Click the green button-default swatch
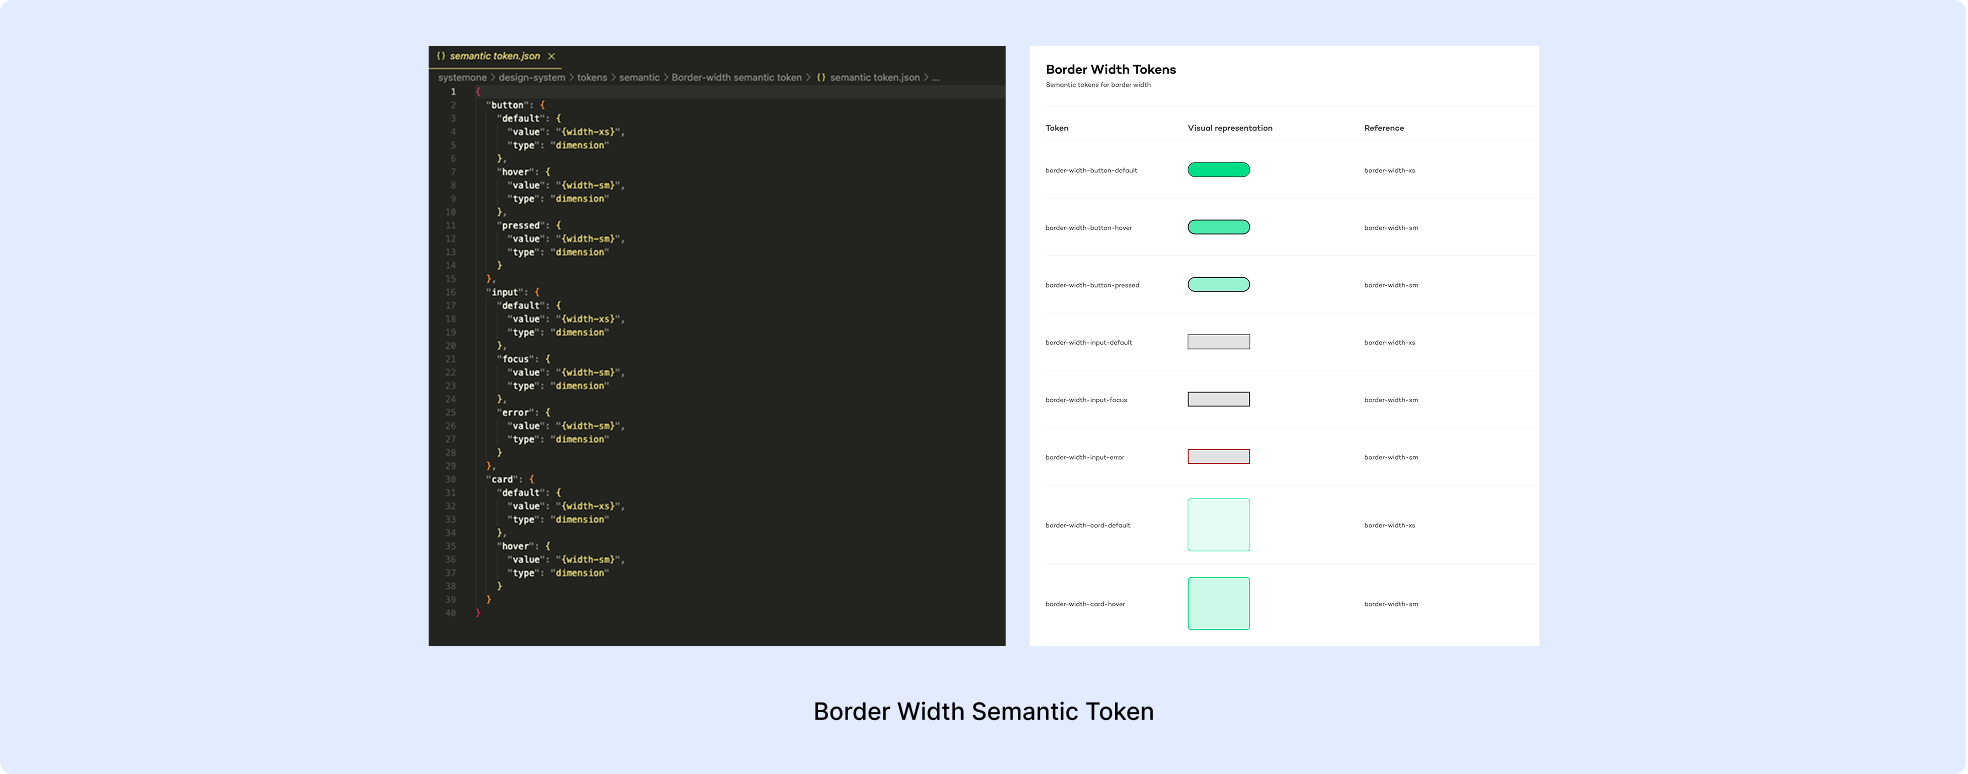The width and height of the screenshot is (1968, 774). point(1218,170)
